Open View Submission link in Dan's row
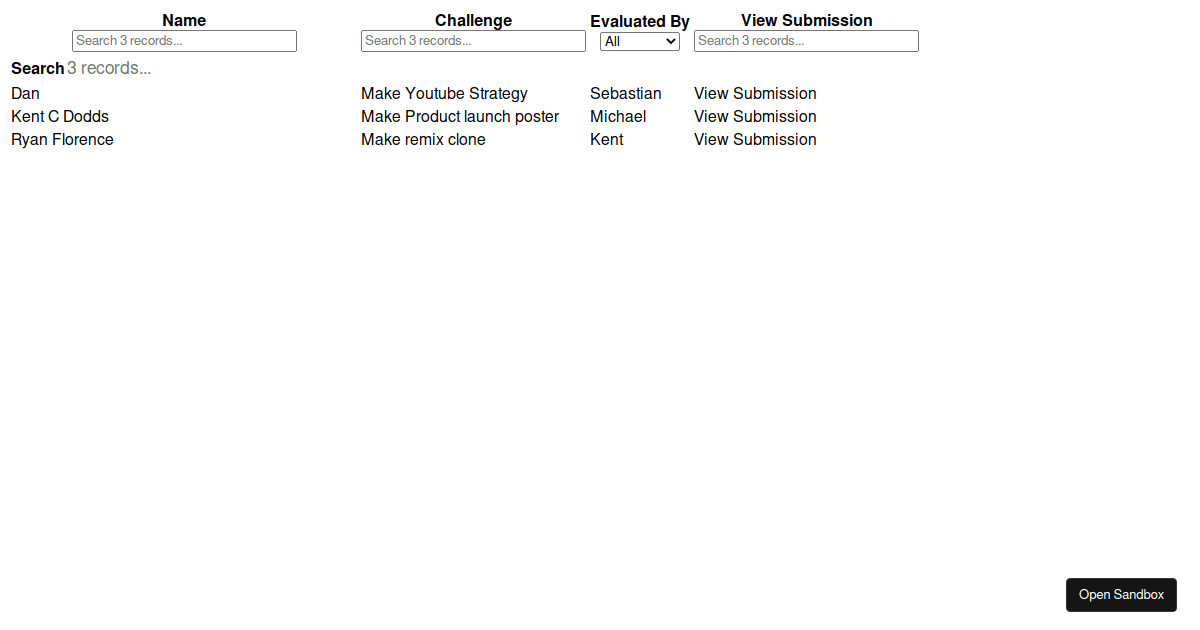The height and width of the screenshot is (630, 1200). tap(755, 94)
